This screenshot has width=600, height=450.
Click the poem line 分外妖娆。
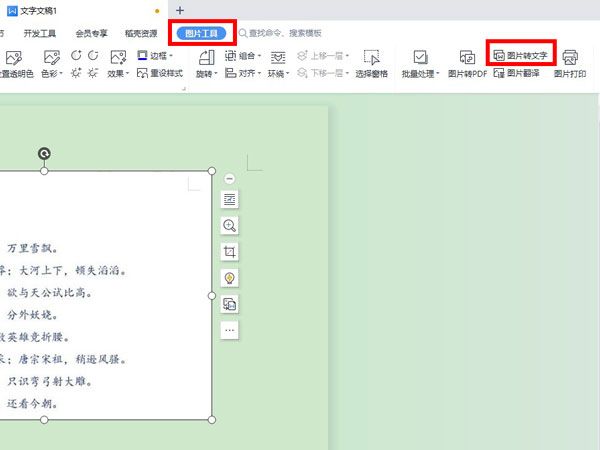[33, 315]
